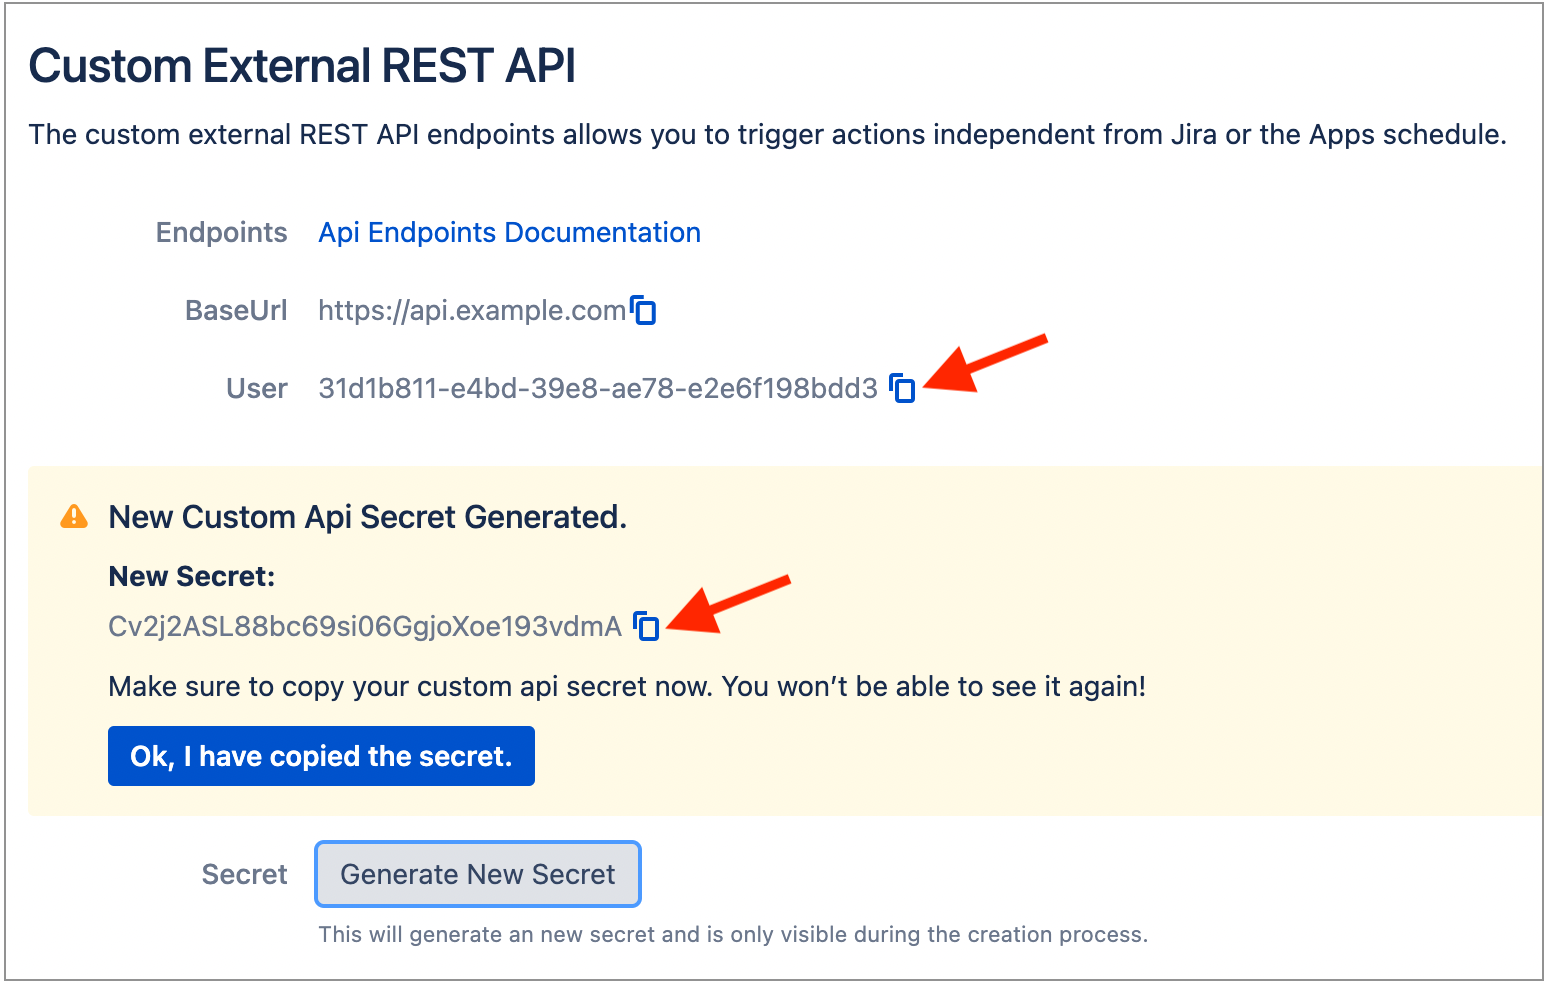
Task: Click the helper text below Generate button
Action: [732, 934]
